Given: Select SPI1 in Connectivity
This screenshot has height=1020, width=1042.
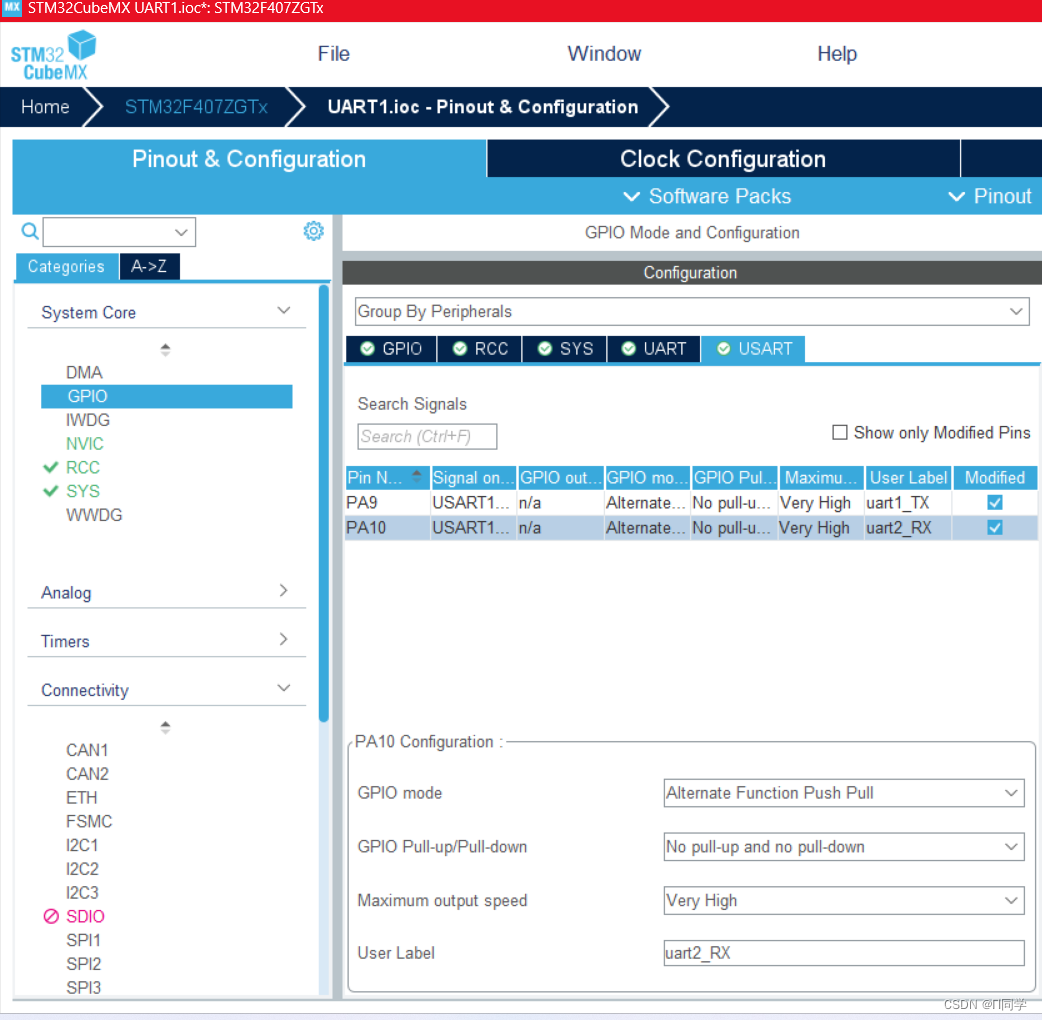Looking at the screenshot, I should [x=84, y=940].
